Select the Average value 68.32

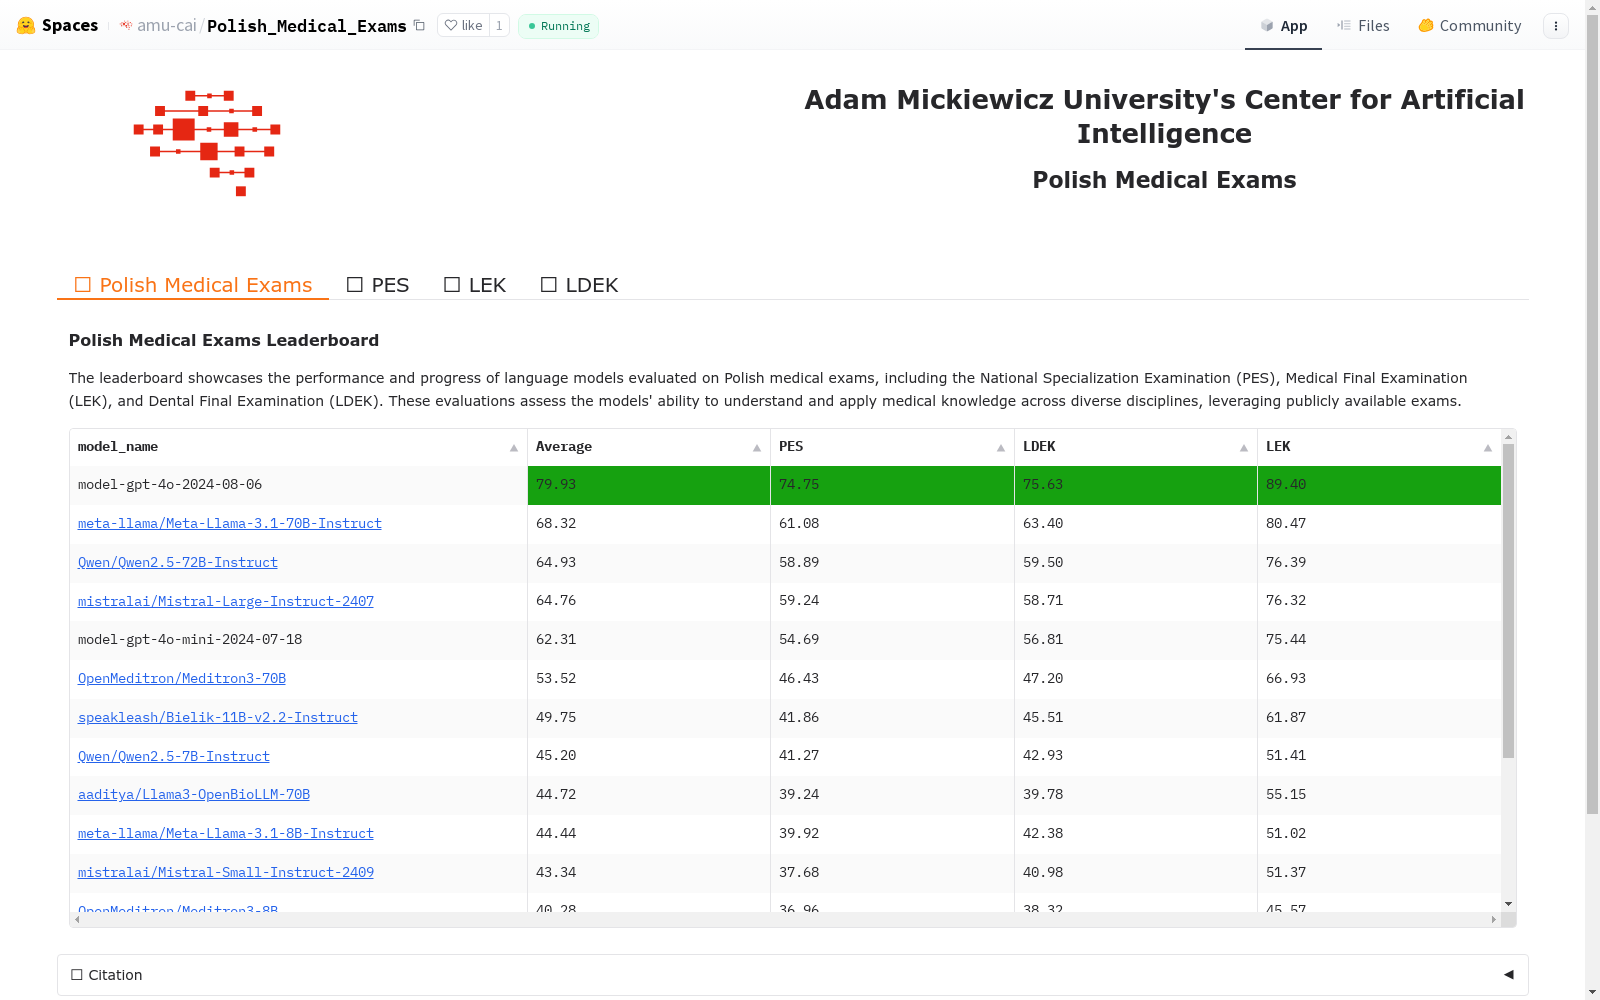click(649, 523)
